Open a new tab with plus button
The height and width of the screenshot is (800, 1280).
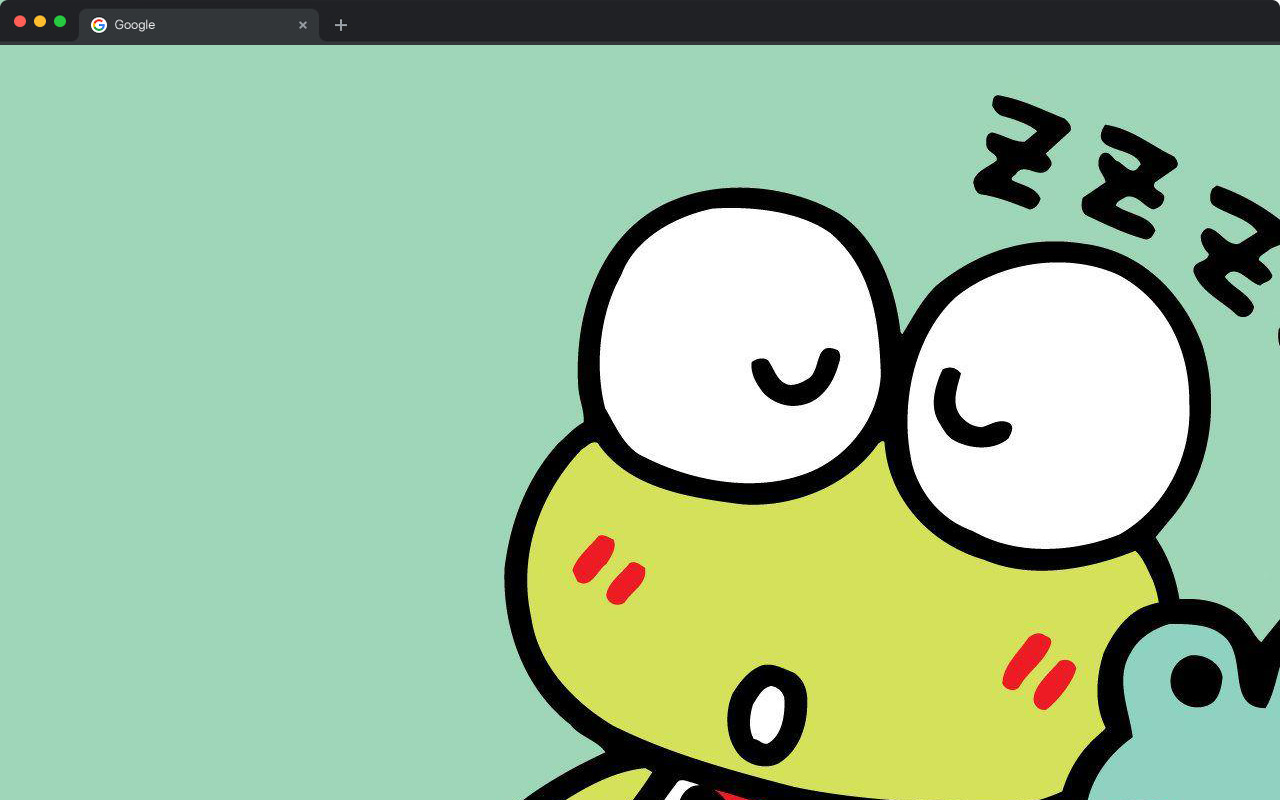click(x=341, y=25)
